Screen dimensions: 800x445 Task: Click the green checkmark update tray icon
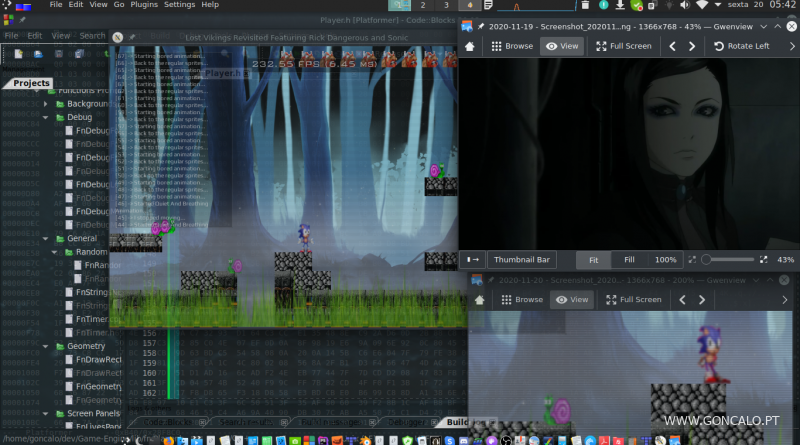(636, 5)
